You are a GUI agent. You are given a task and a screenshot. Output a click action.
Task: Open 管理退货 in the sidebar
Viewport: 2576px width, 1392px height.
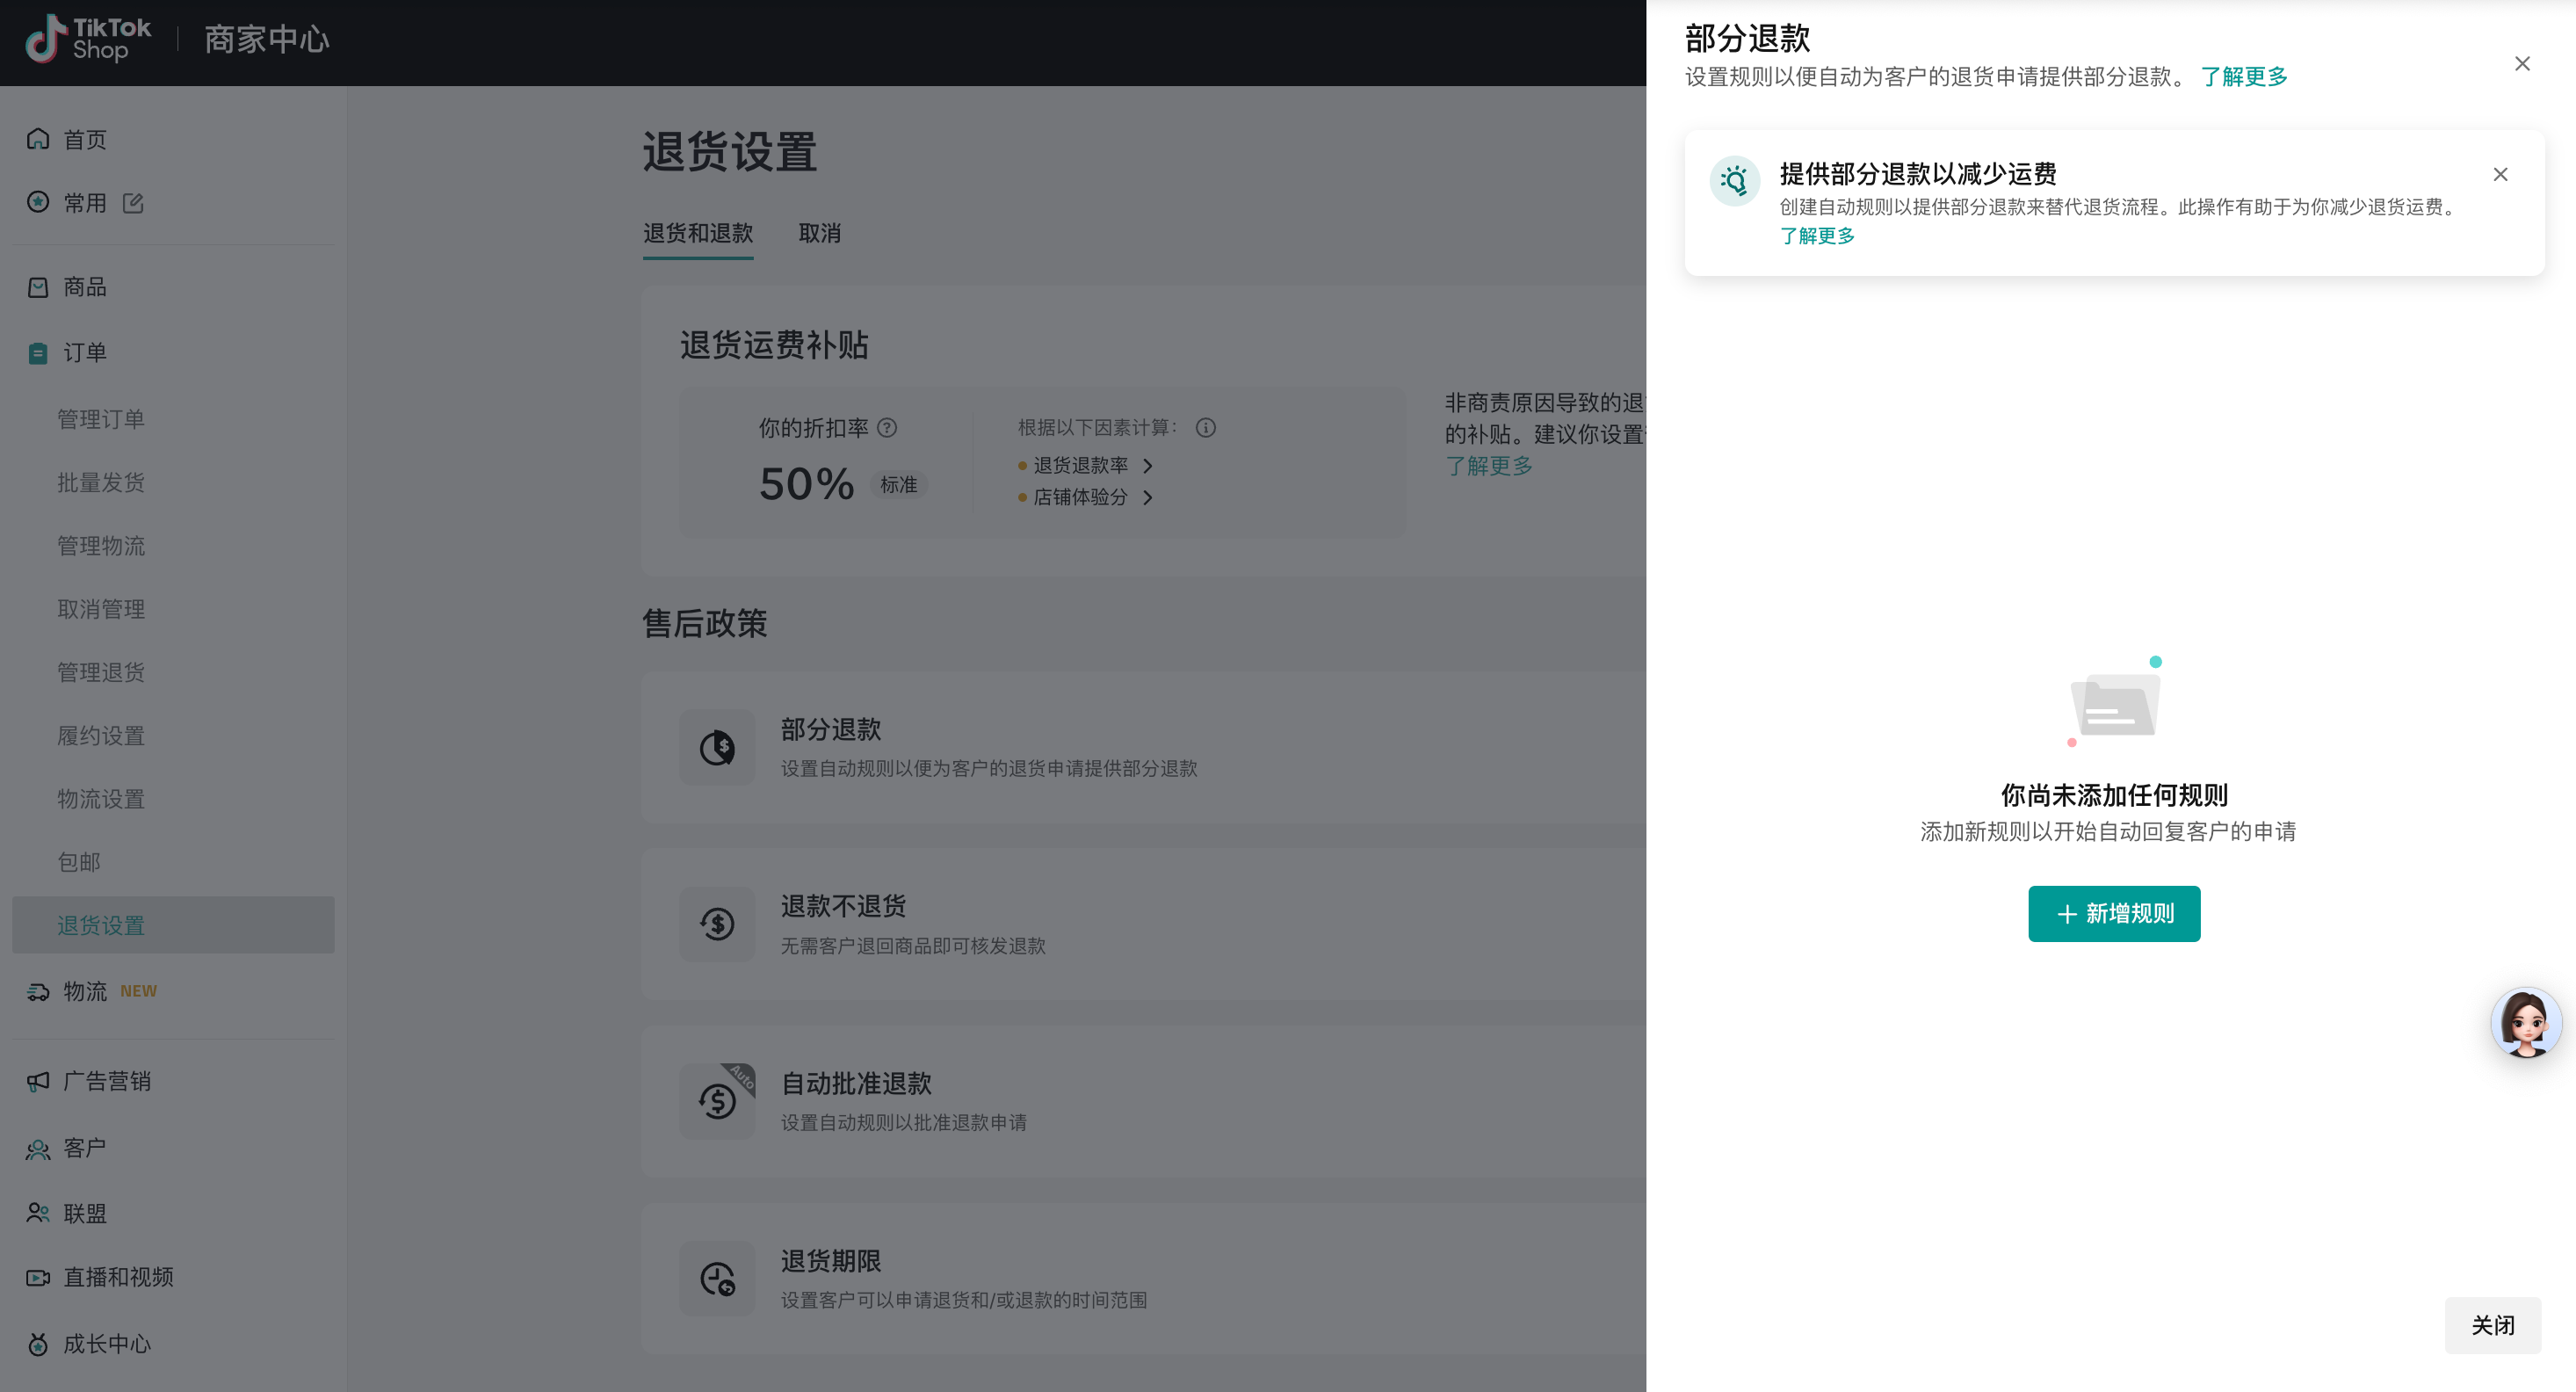coord(101,672)
